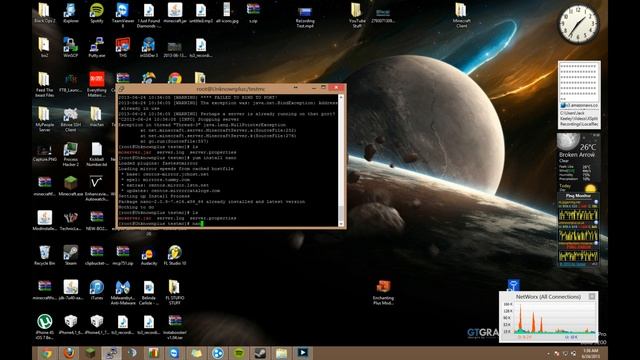Click the Broken Arrow weather gadget
Viewport: 640px width, 360px height.
(578, 162)
